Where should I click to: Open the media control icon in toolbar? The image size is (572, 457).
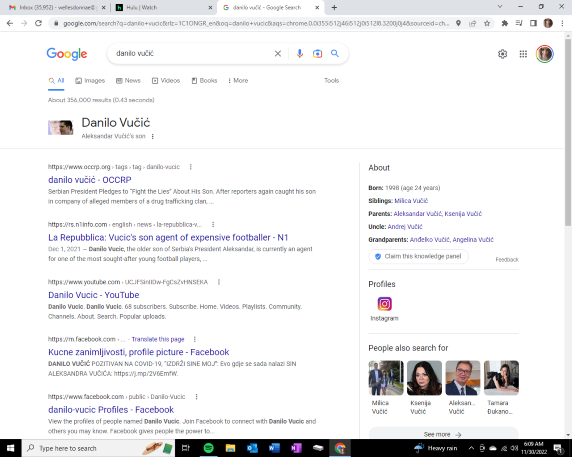coord(519,23)
